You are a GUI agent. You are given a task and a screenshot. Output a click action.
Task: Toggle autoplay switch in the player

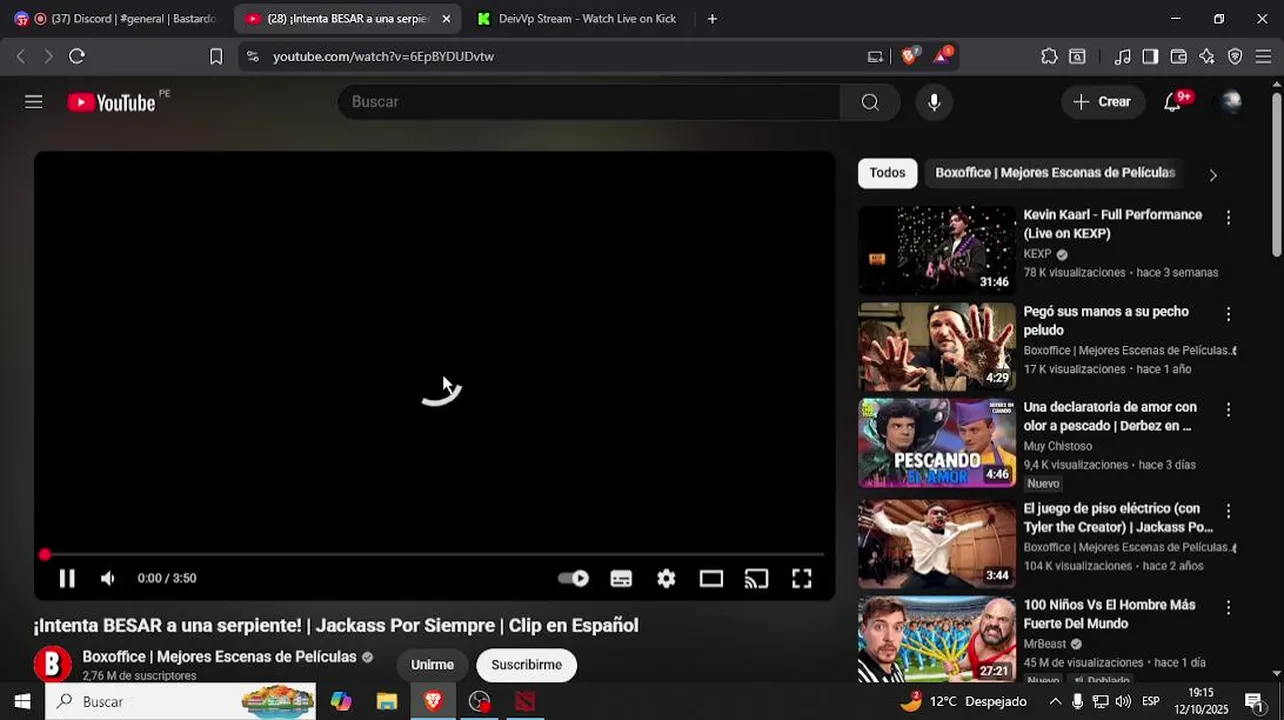coord(573,578)
